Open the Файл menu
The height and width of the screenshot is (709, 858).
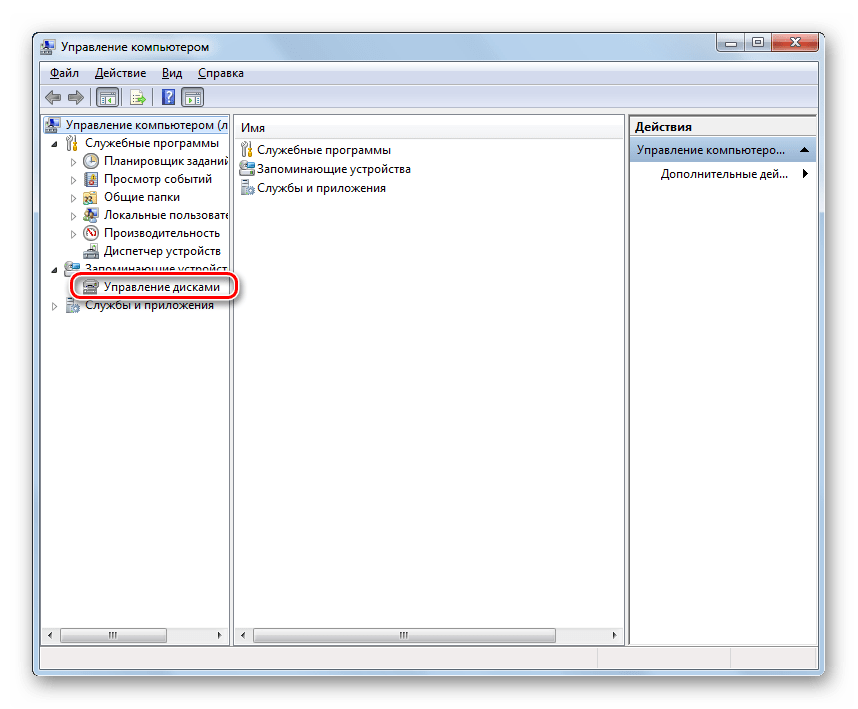[x=64, y=73]
